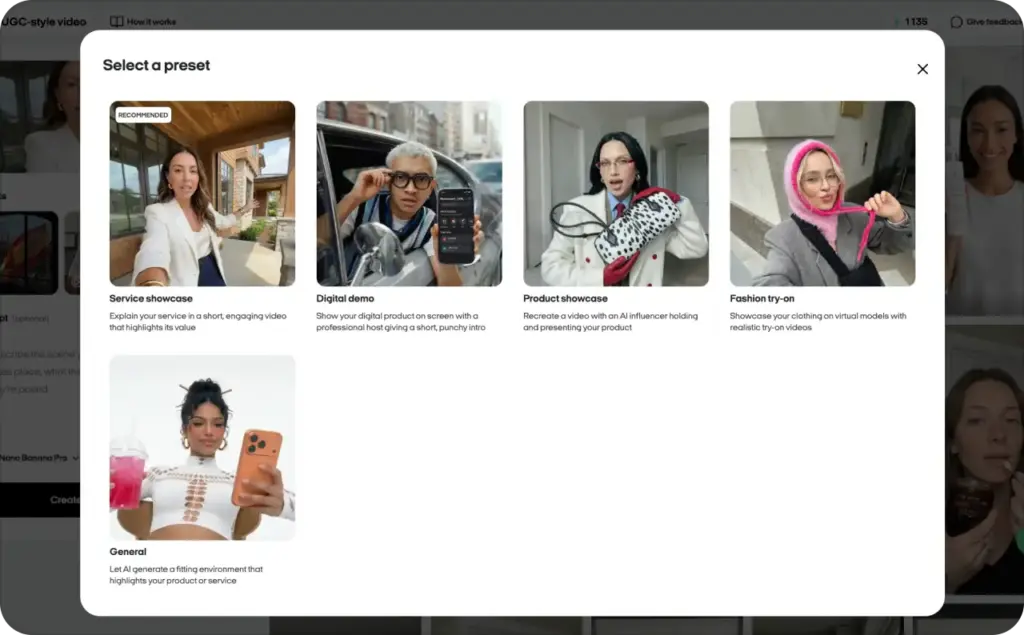This screenshot has height=635, width=1024.
Task: Choose the General preset thumbnail
Action: tap(202, 448)
